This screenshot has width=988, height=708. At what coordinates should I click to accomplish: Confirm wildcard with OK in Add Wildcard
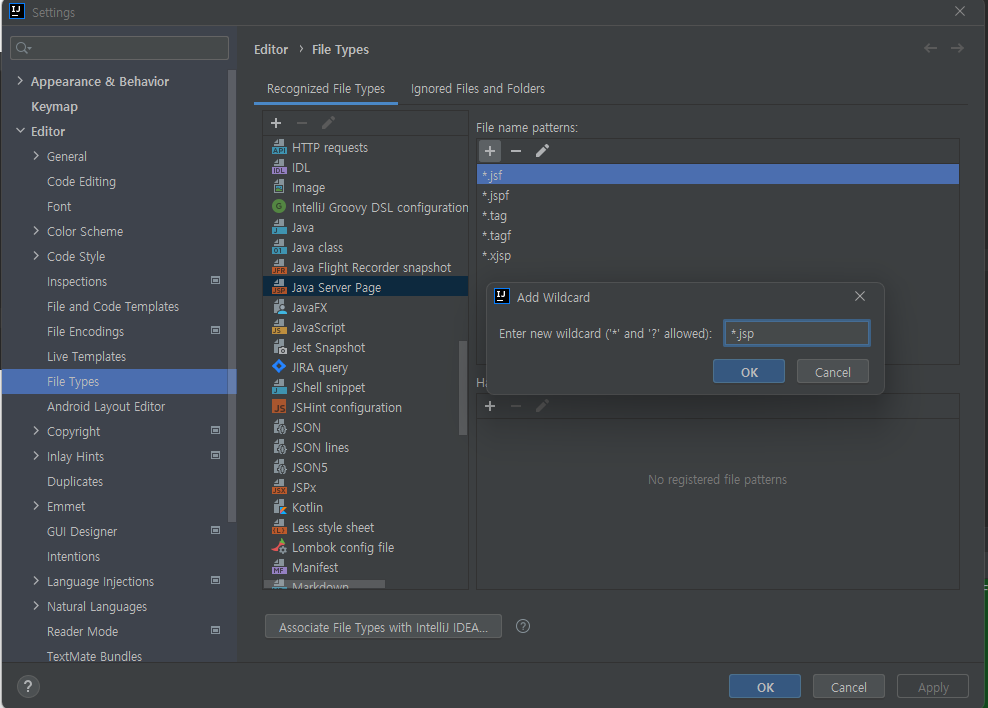pos(749,372)
